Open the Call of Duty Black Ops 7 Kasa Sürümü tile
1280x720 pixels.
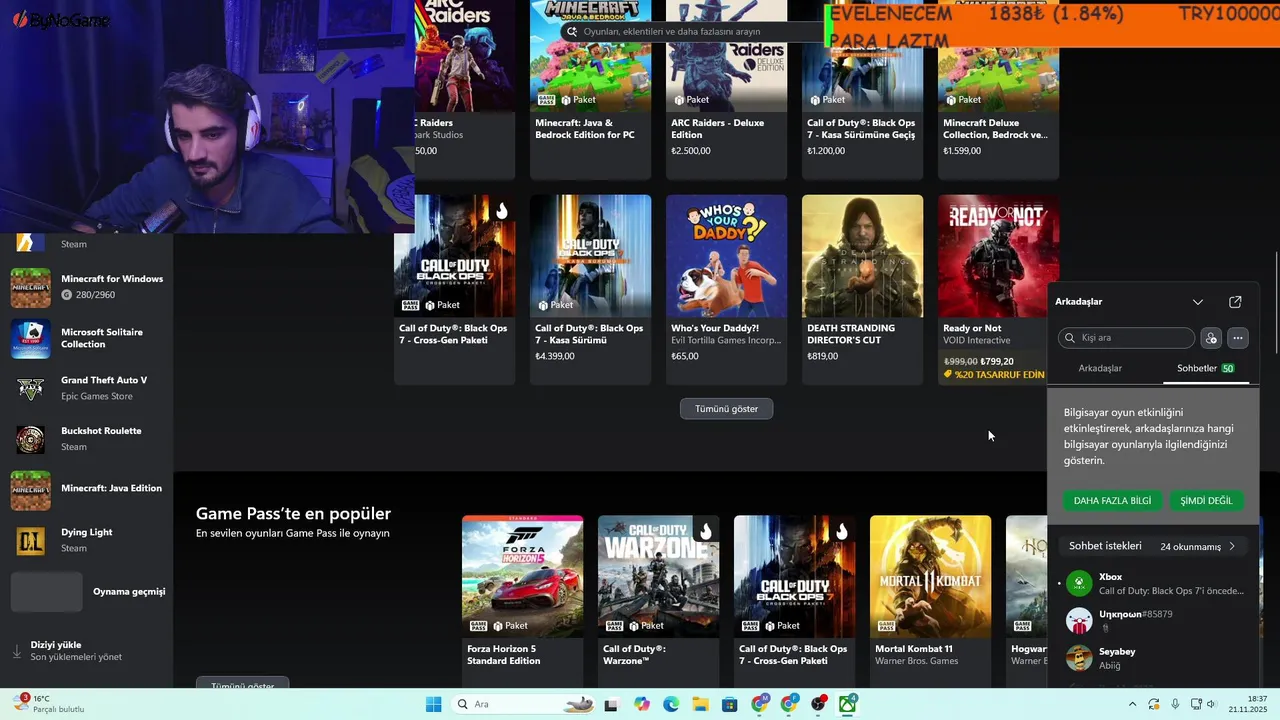pos(590,290)
